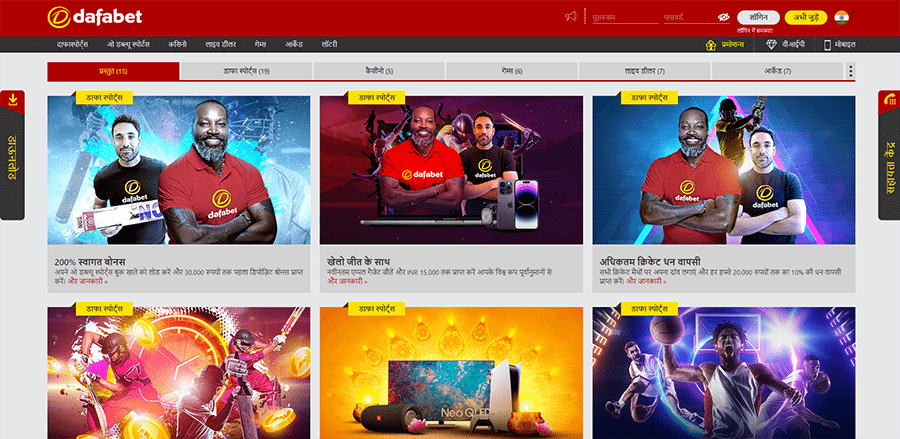Viewport: 900px width, 439px height.
Task: Open the प्रमोशन्स link in the nav bar
Action: [x=732, y=45]
